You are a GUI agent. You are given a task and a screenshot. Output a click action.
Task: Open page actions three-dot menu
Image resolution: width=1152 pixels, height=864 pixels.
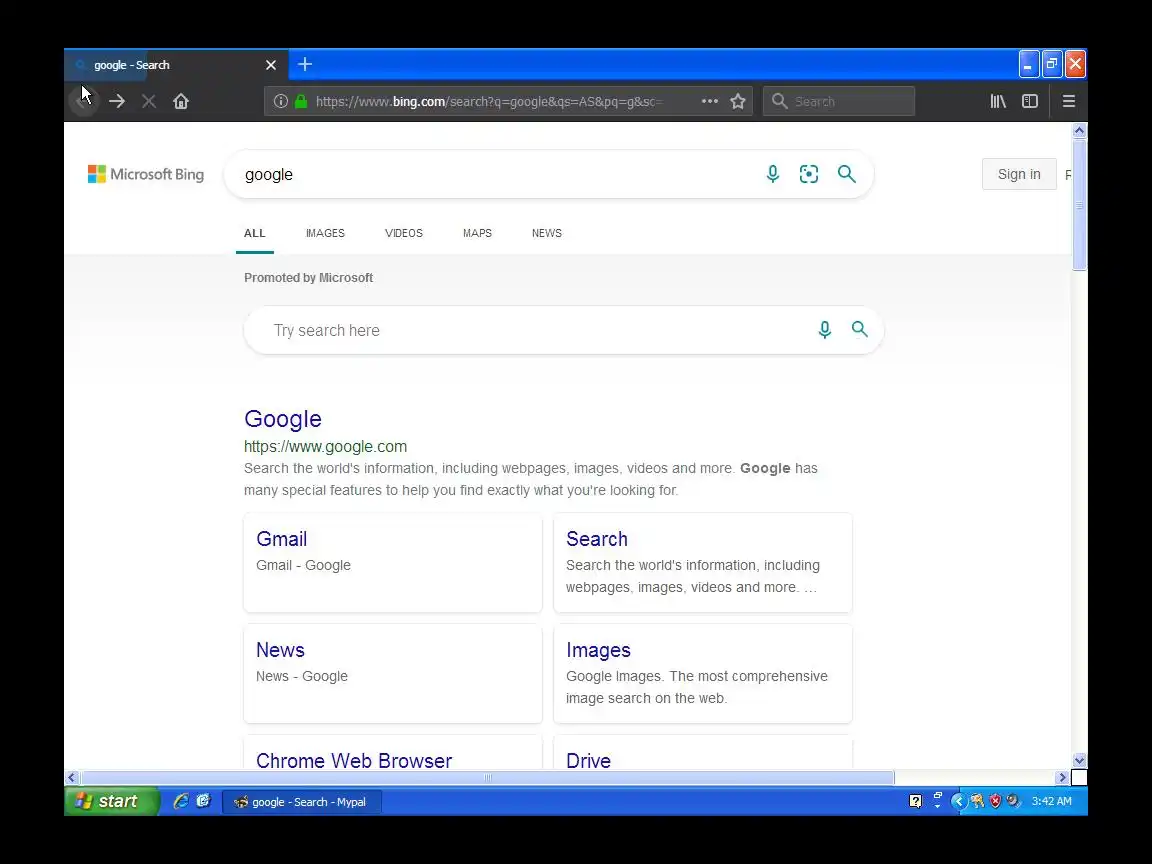tap(709, 101)
